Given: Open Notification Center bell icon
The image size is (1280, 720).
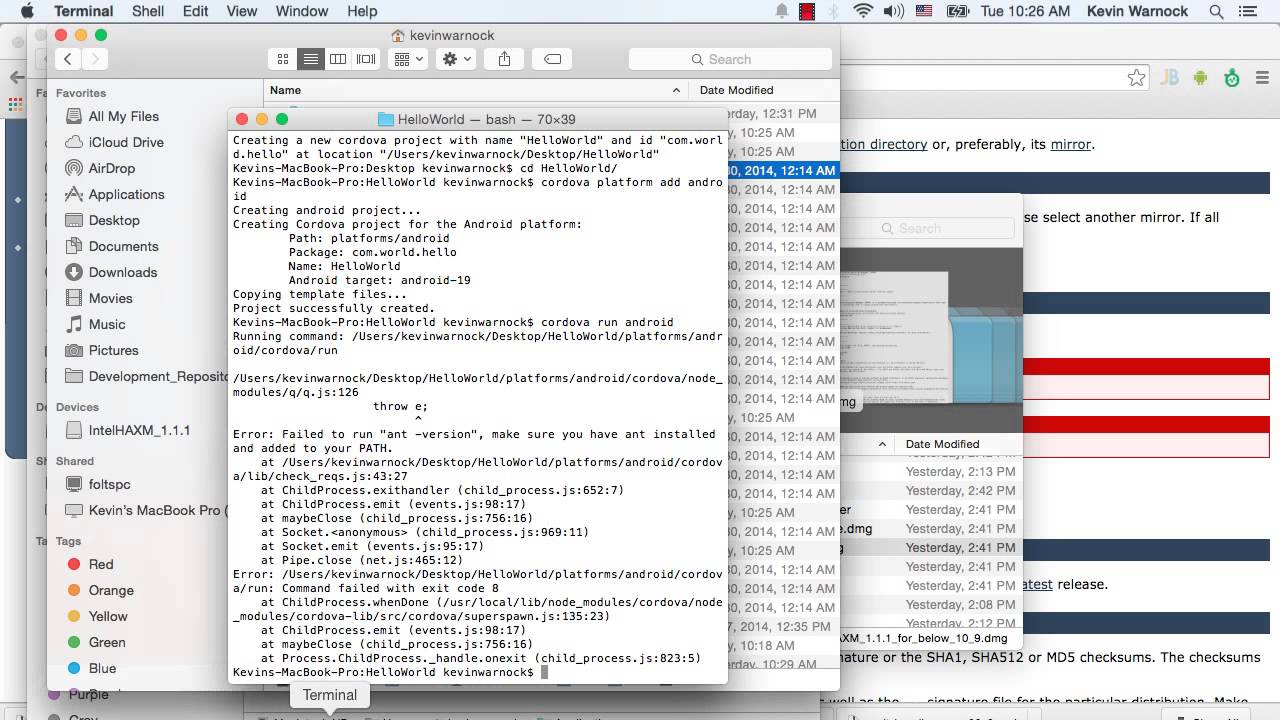Looking at the screenshot, I should (x=782, y=12).
